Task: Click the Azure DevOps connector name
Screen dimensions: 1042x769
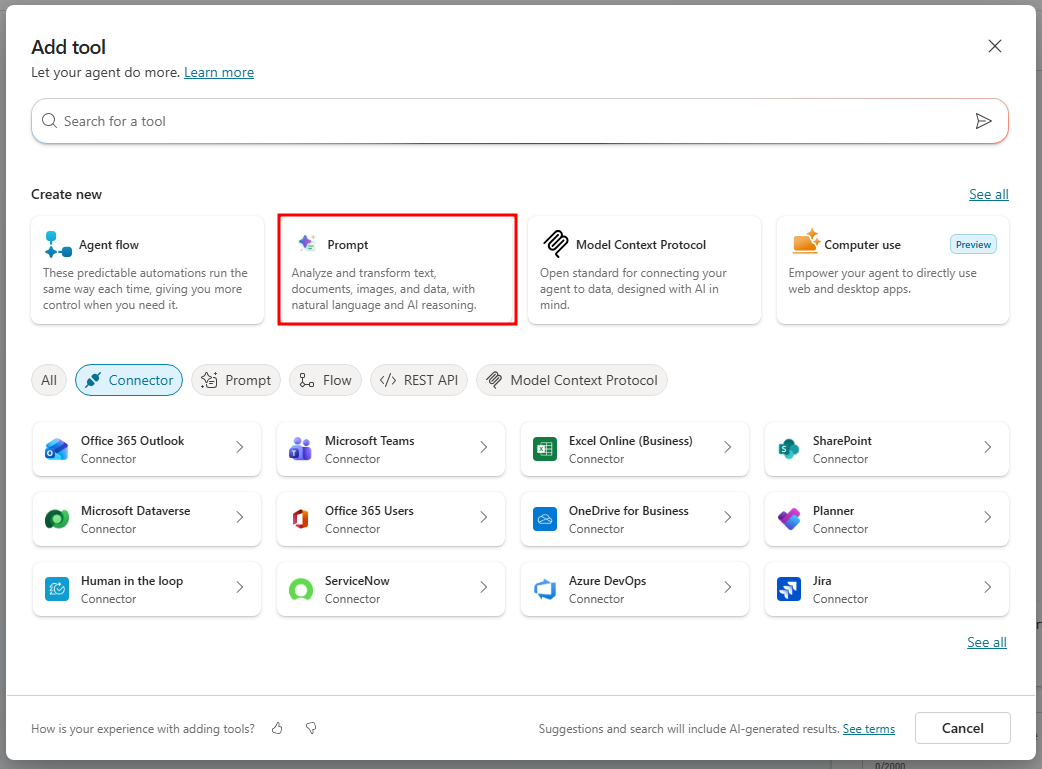Action: [x=607, y=581]
